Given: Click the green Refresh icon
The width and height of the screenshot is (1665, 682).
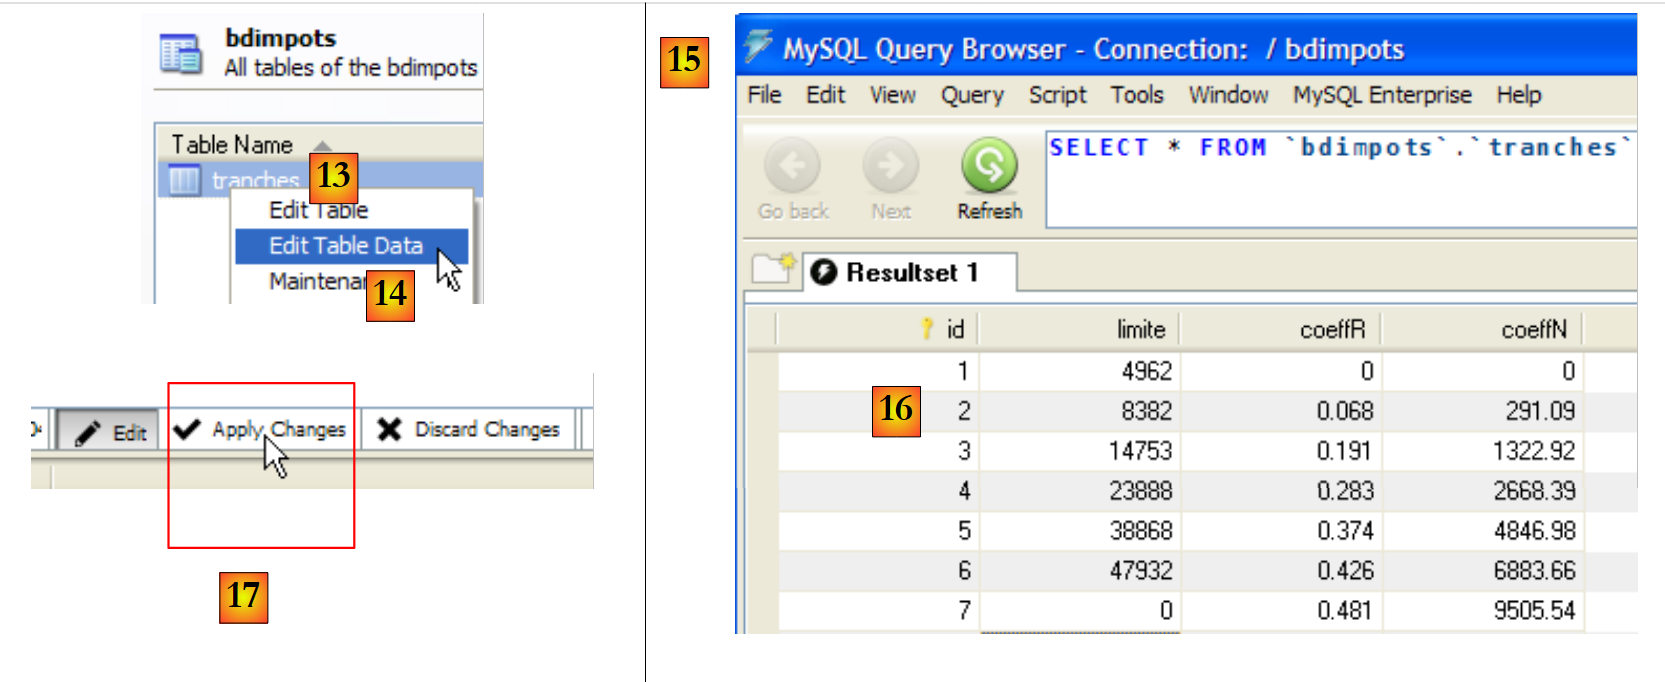Looking at the screenshot, I should pyautogui.click(x=989, y=166).
